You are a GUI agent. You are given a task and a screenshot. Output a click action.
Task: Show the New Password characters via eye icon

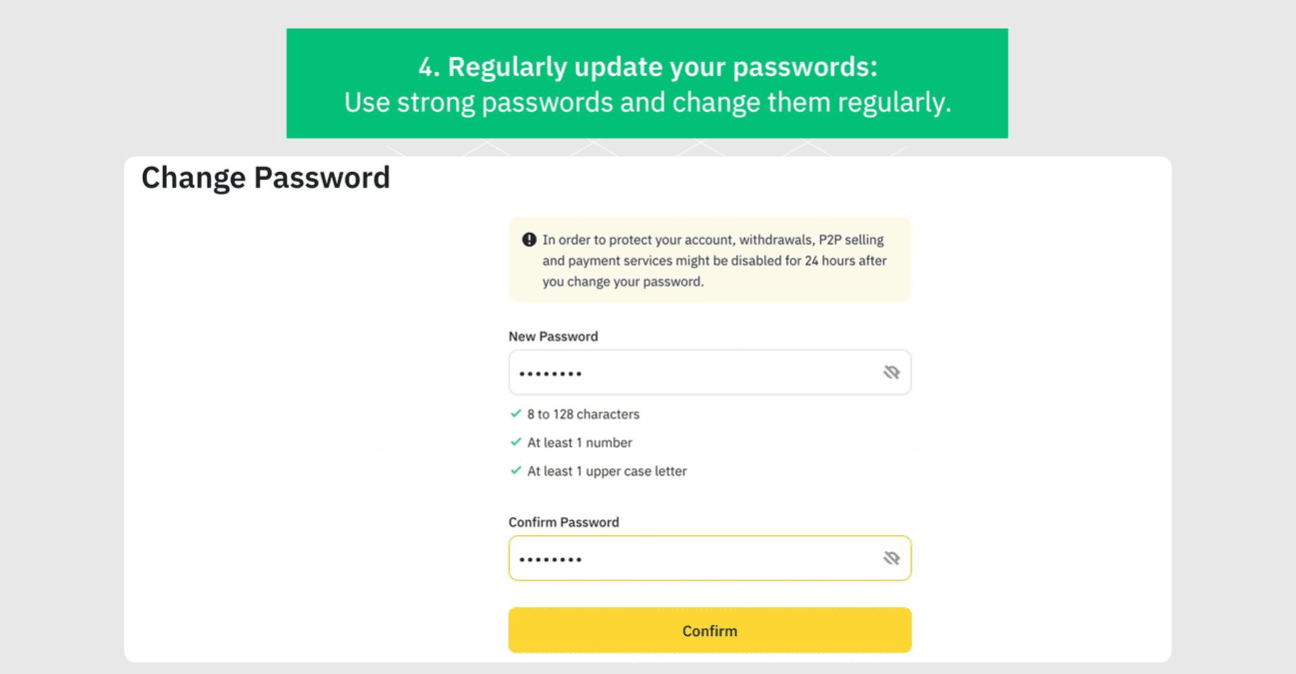click(x=891, y=373)
